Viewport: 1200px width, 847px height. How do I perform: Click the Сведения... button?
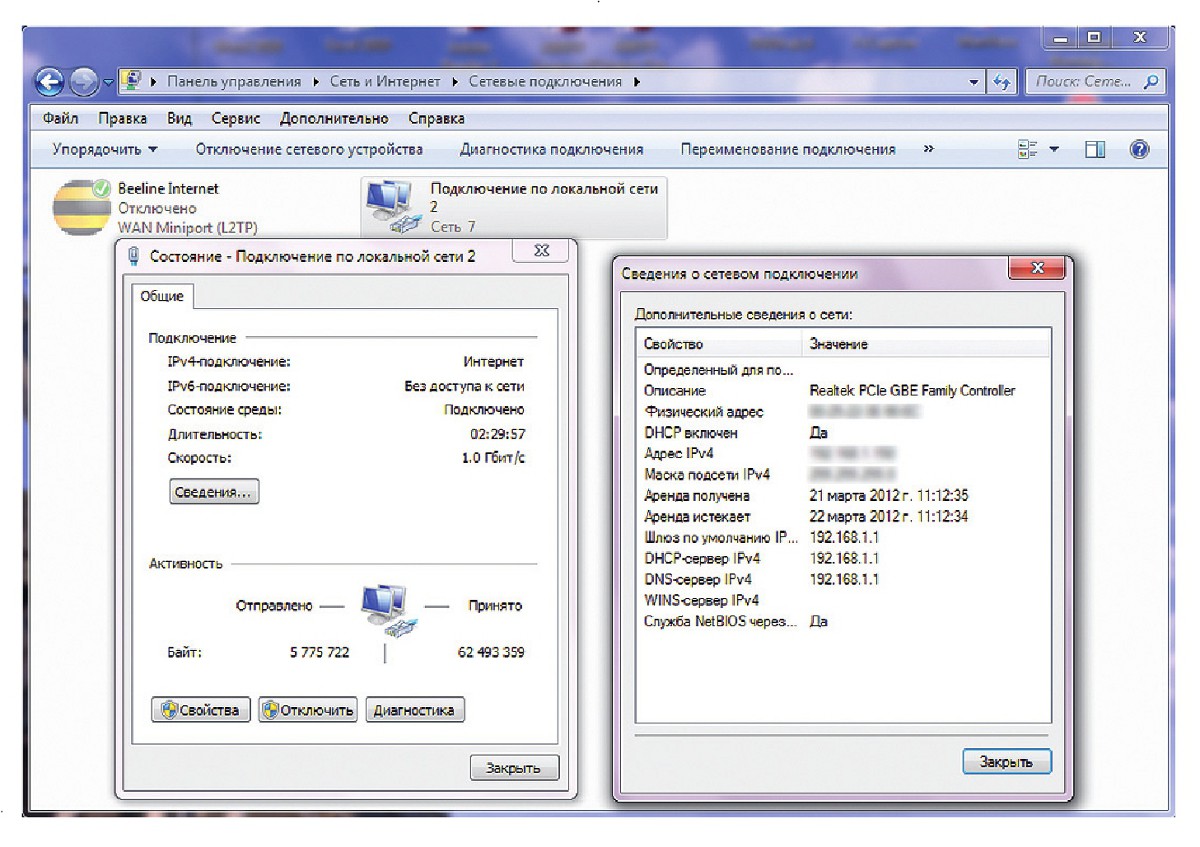[214, 492]
